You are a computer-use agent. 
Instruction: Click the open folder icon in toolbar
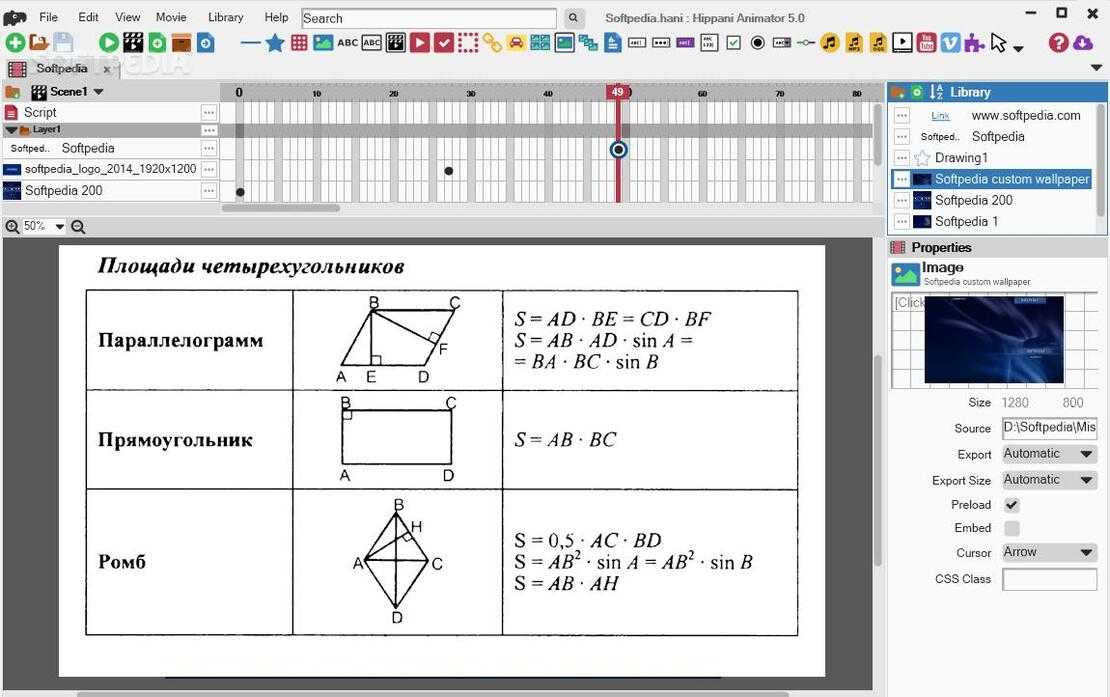39,43
